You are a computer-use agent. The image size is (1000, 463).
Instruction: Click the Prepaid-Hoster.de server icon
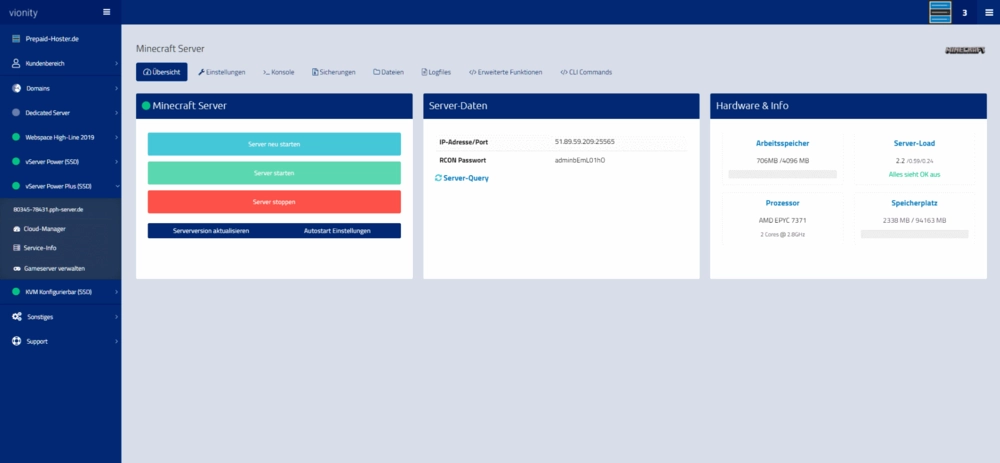(17, 39)
